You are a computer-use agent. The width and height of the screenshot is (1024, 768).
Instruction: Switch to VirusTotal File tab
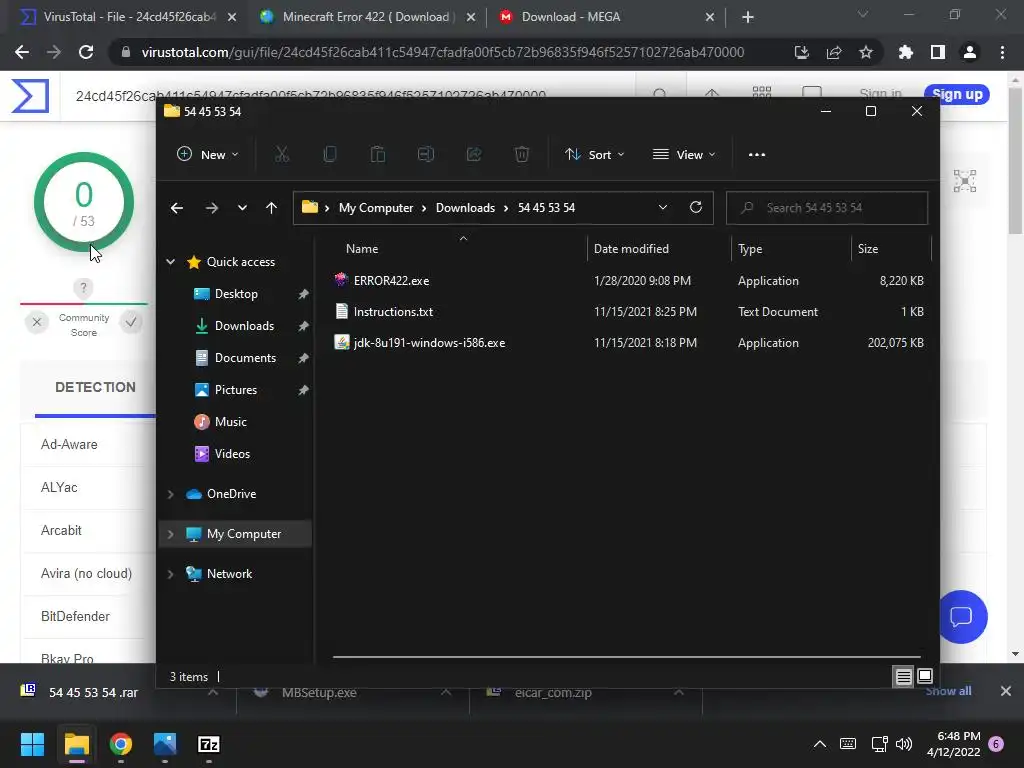coord(118,17)
